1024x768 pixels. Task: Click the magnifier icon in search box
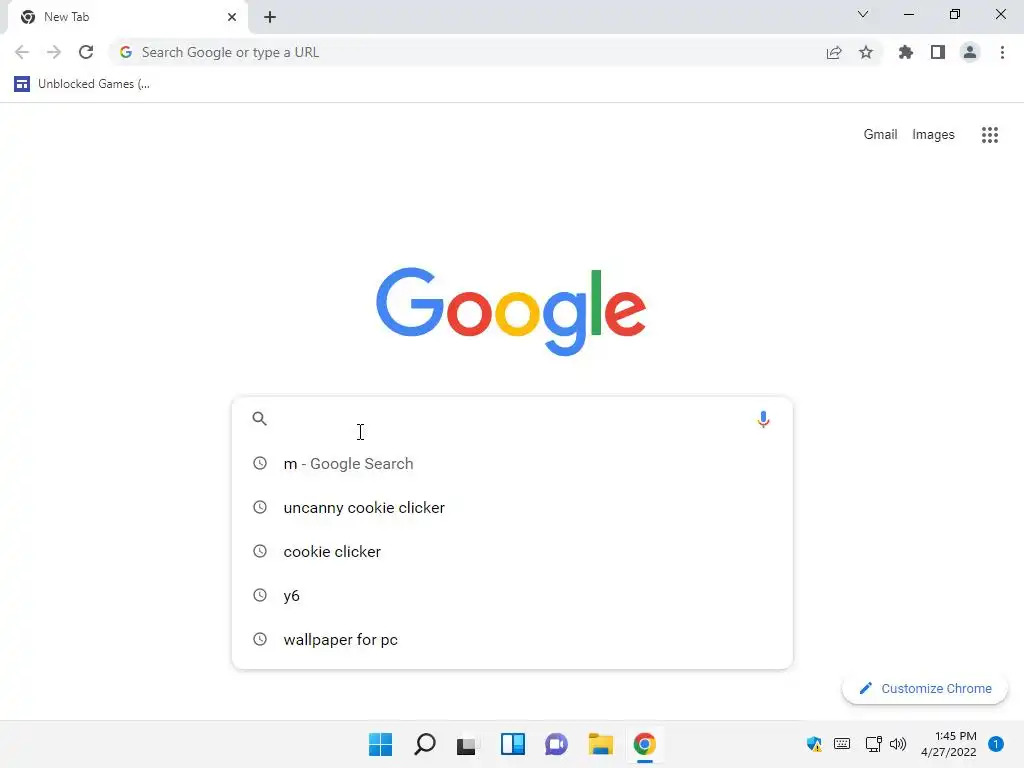(x=259, y=419)
